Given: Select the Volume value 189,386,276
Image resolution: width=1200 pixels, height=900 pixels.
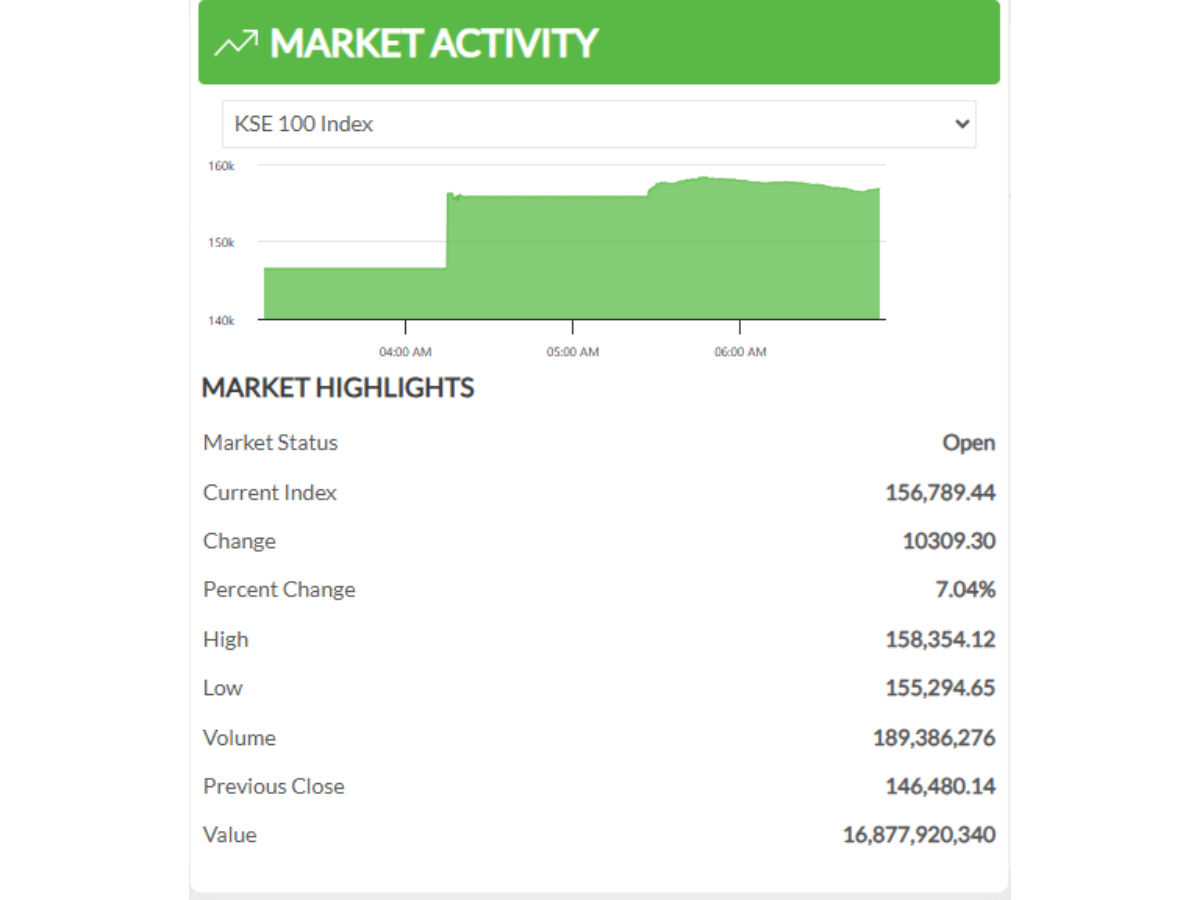Looking at the screenshot, I should pyautogui.click(x=934, y=738).
